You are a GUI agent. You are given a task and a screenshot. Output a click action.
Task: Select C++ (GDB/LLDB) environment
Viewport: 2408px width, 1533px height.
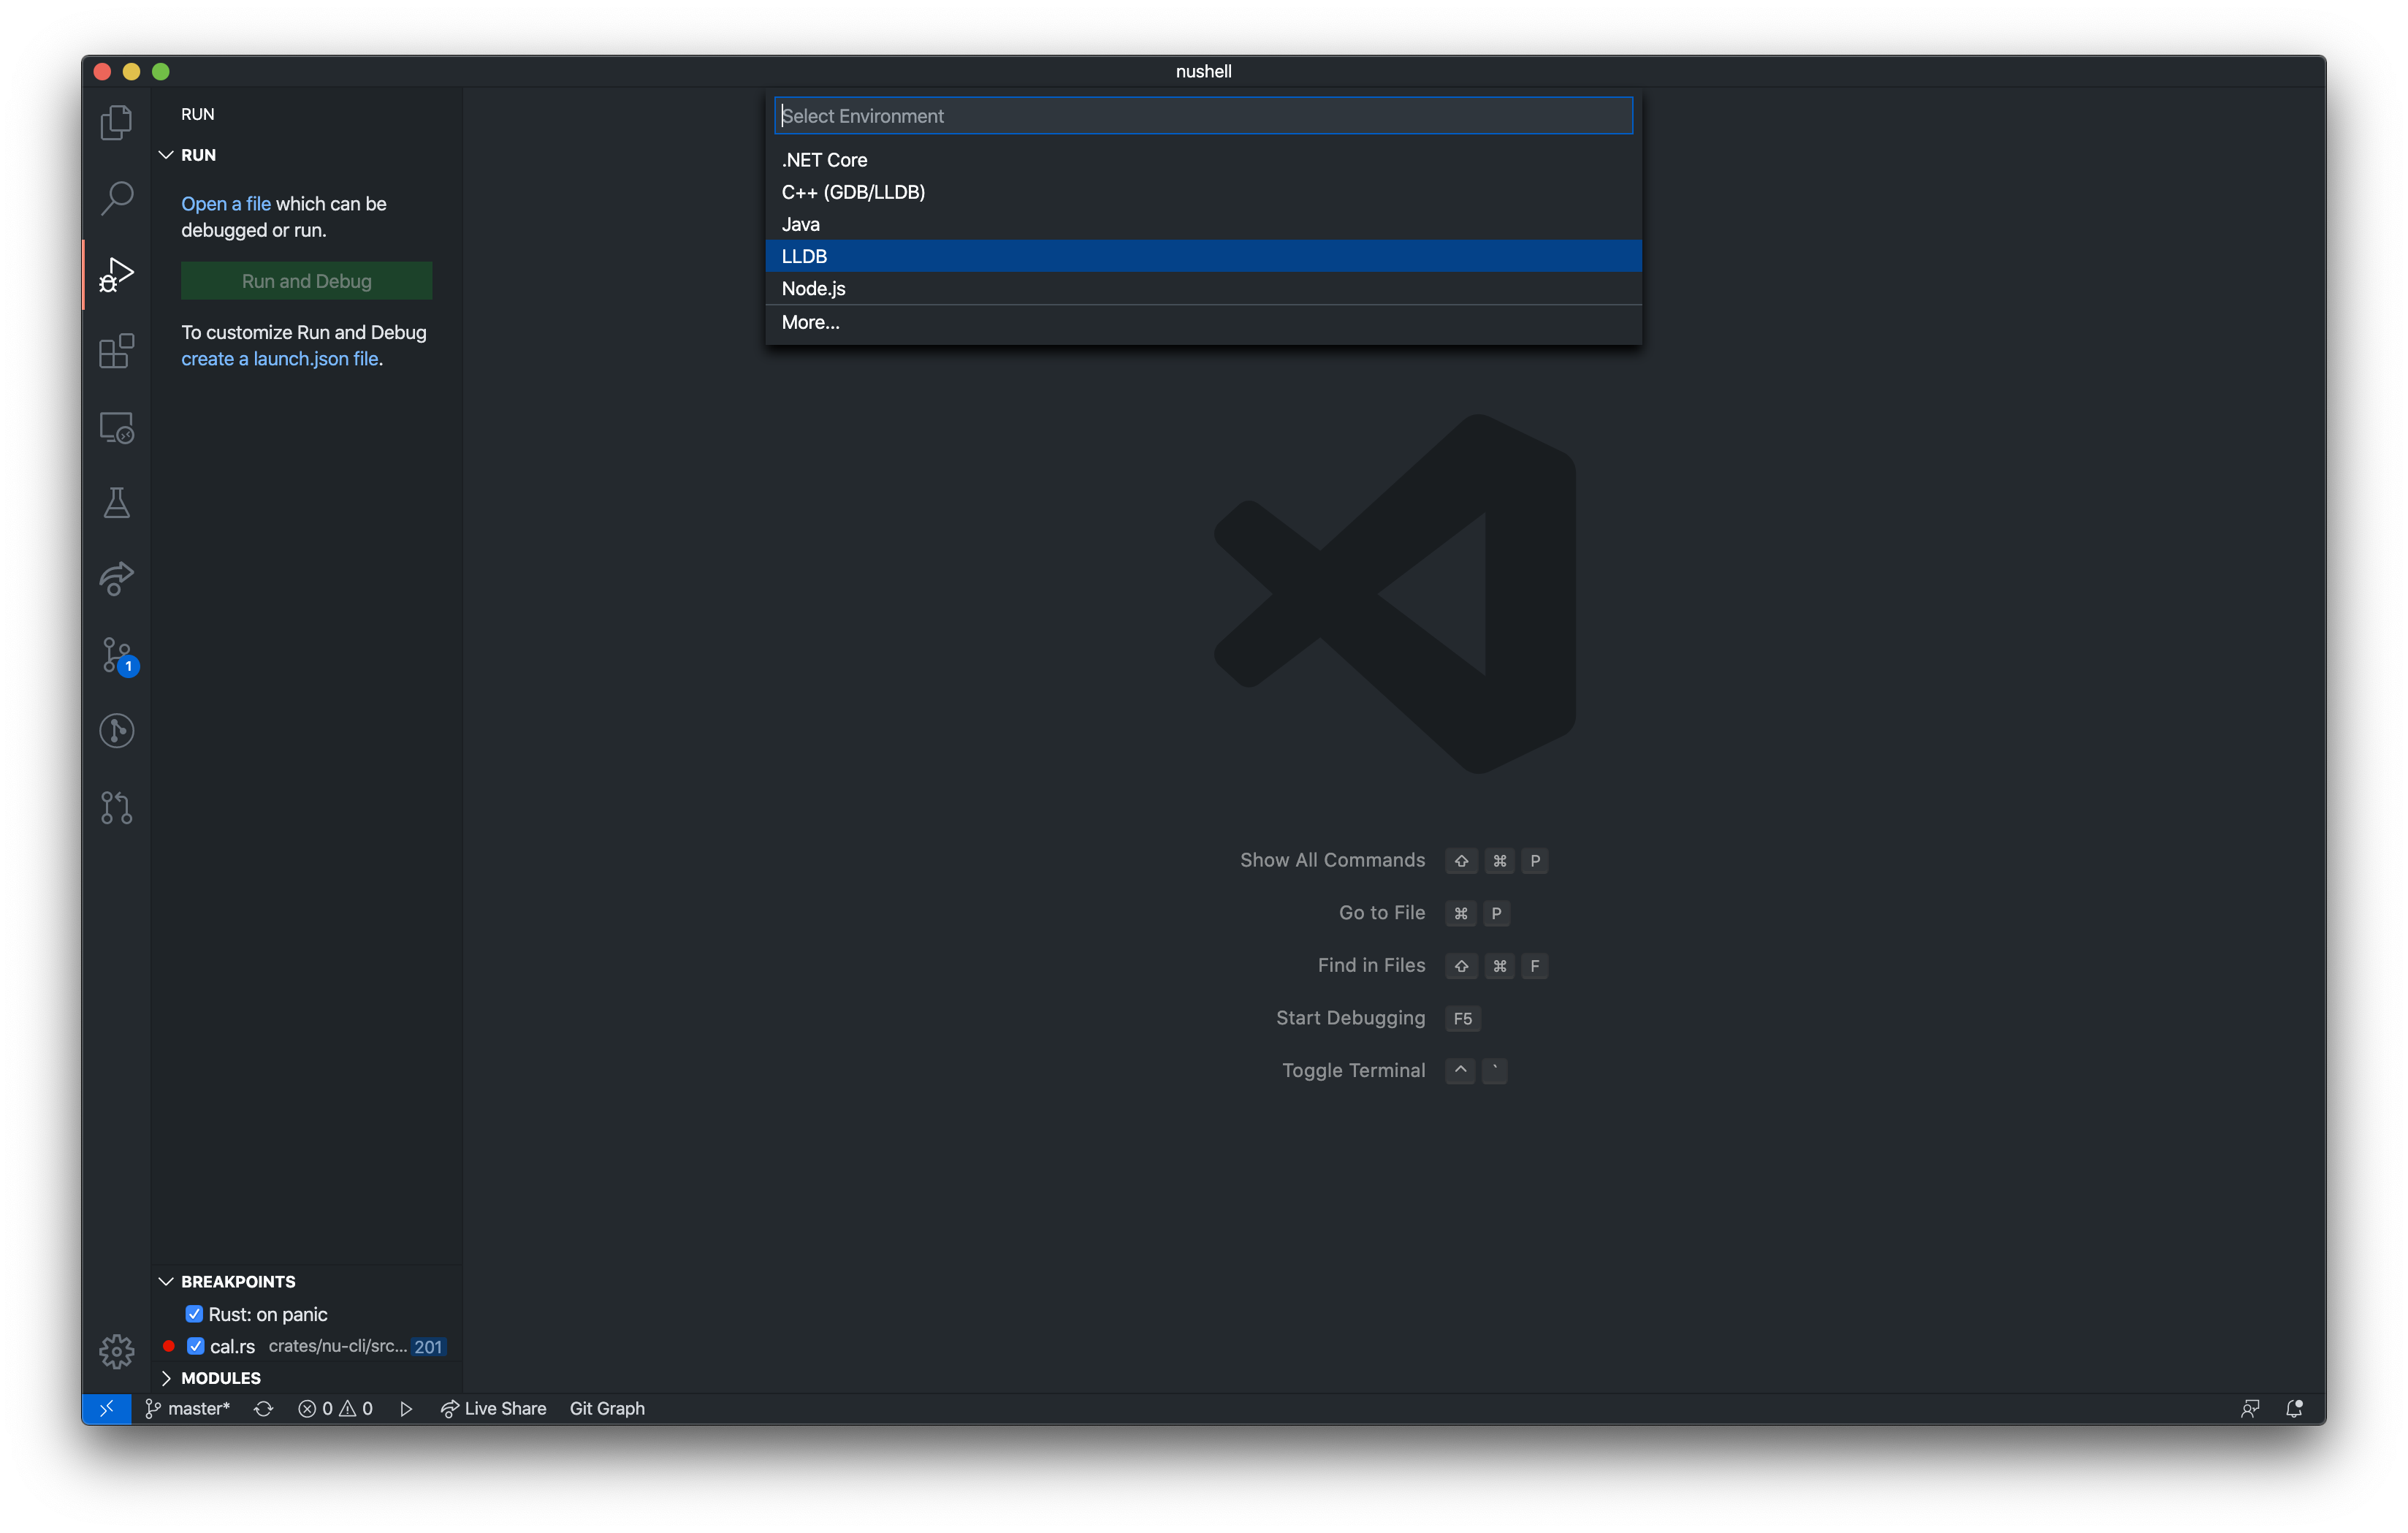(x=1203, y=192)
